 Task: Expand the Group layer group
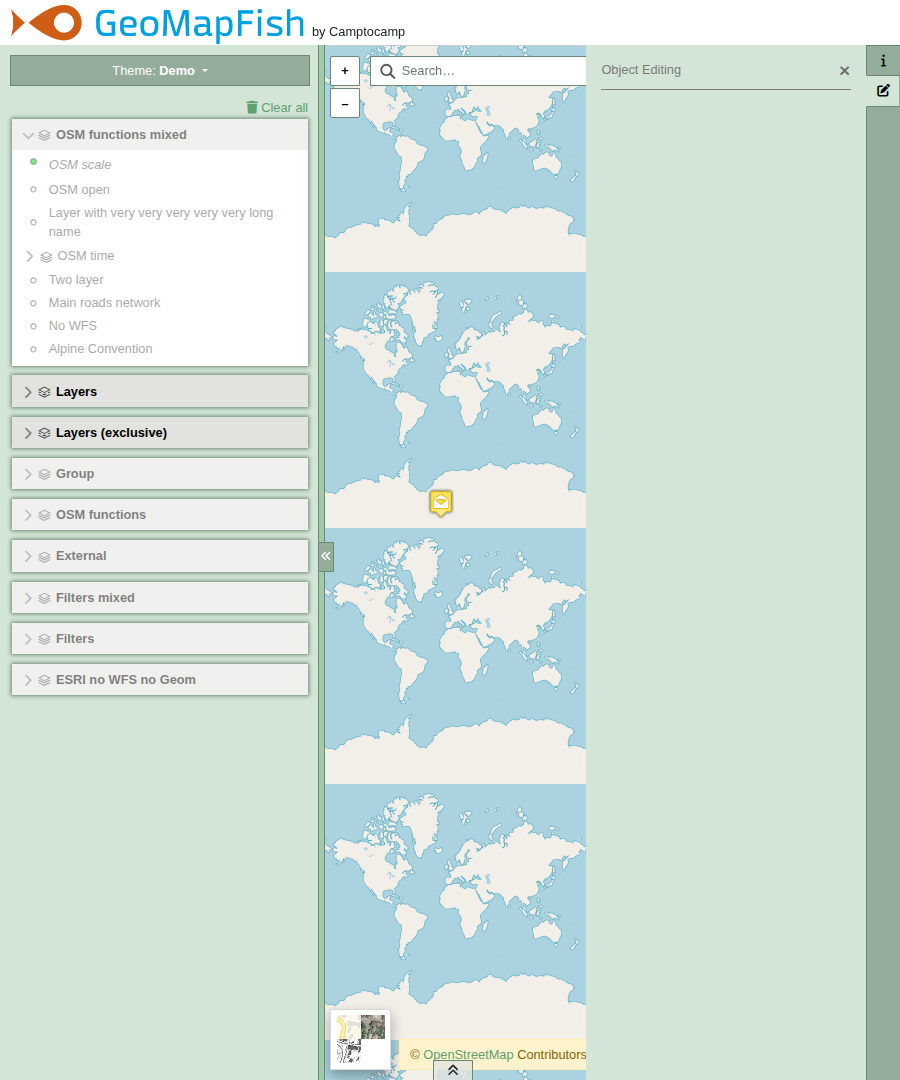tap(28, 474)
